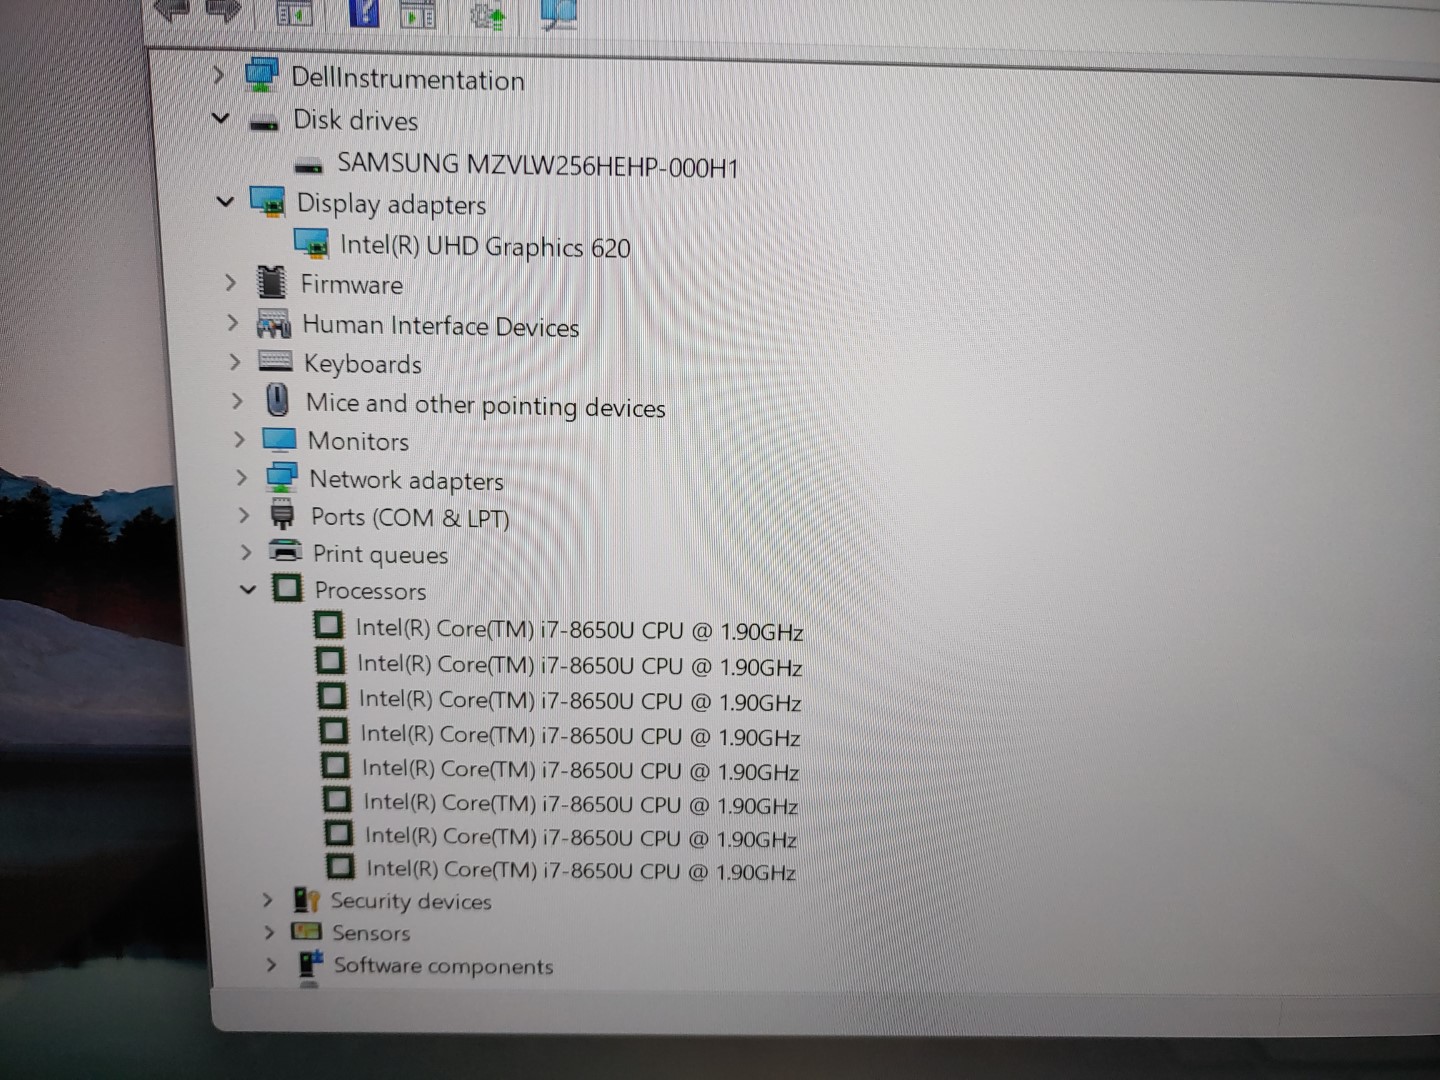
Task: Click the Back arrow toolbar icon
Action: [x=171, y=9]
